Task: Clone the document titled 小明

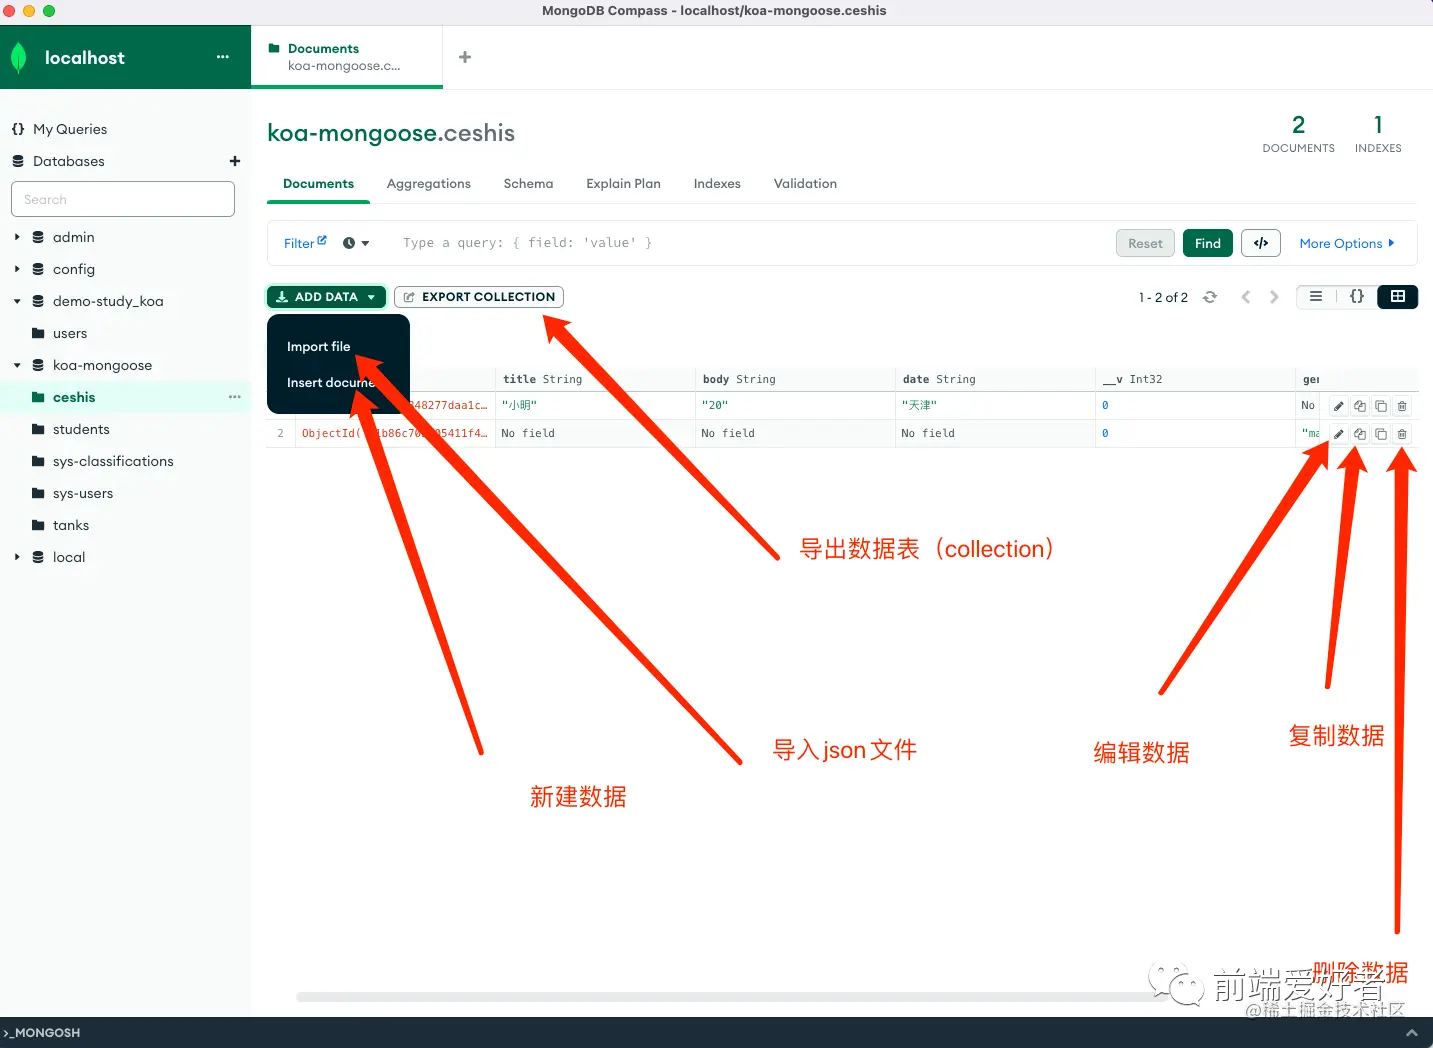Action: pyautogui.click(x=1381, y=406)
